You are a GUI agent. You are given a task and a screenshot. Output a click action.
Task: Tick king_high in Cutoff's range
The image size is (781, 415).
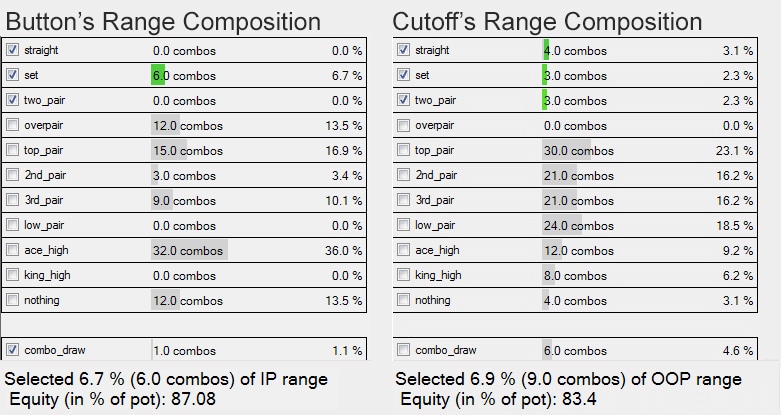(403, 275)
